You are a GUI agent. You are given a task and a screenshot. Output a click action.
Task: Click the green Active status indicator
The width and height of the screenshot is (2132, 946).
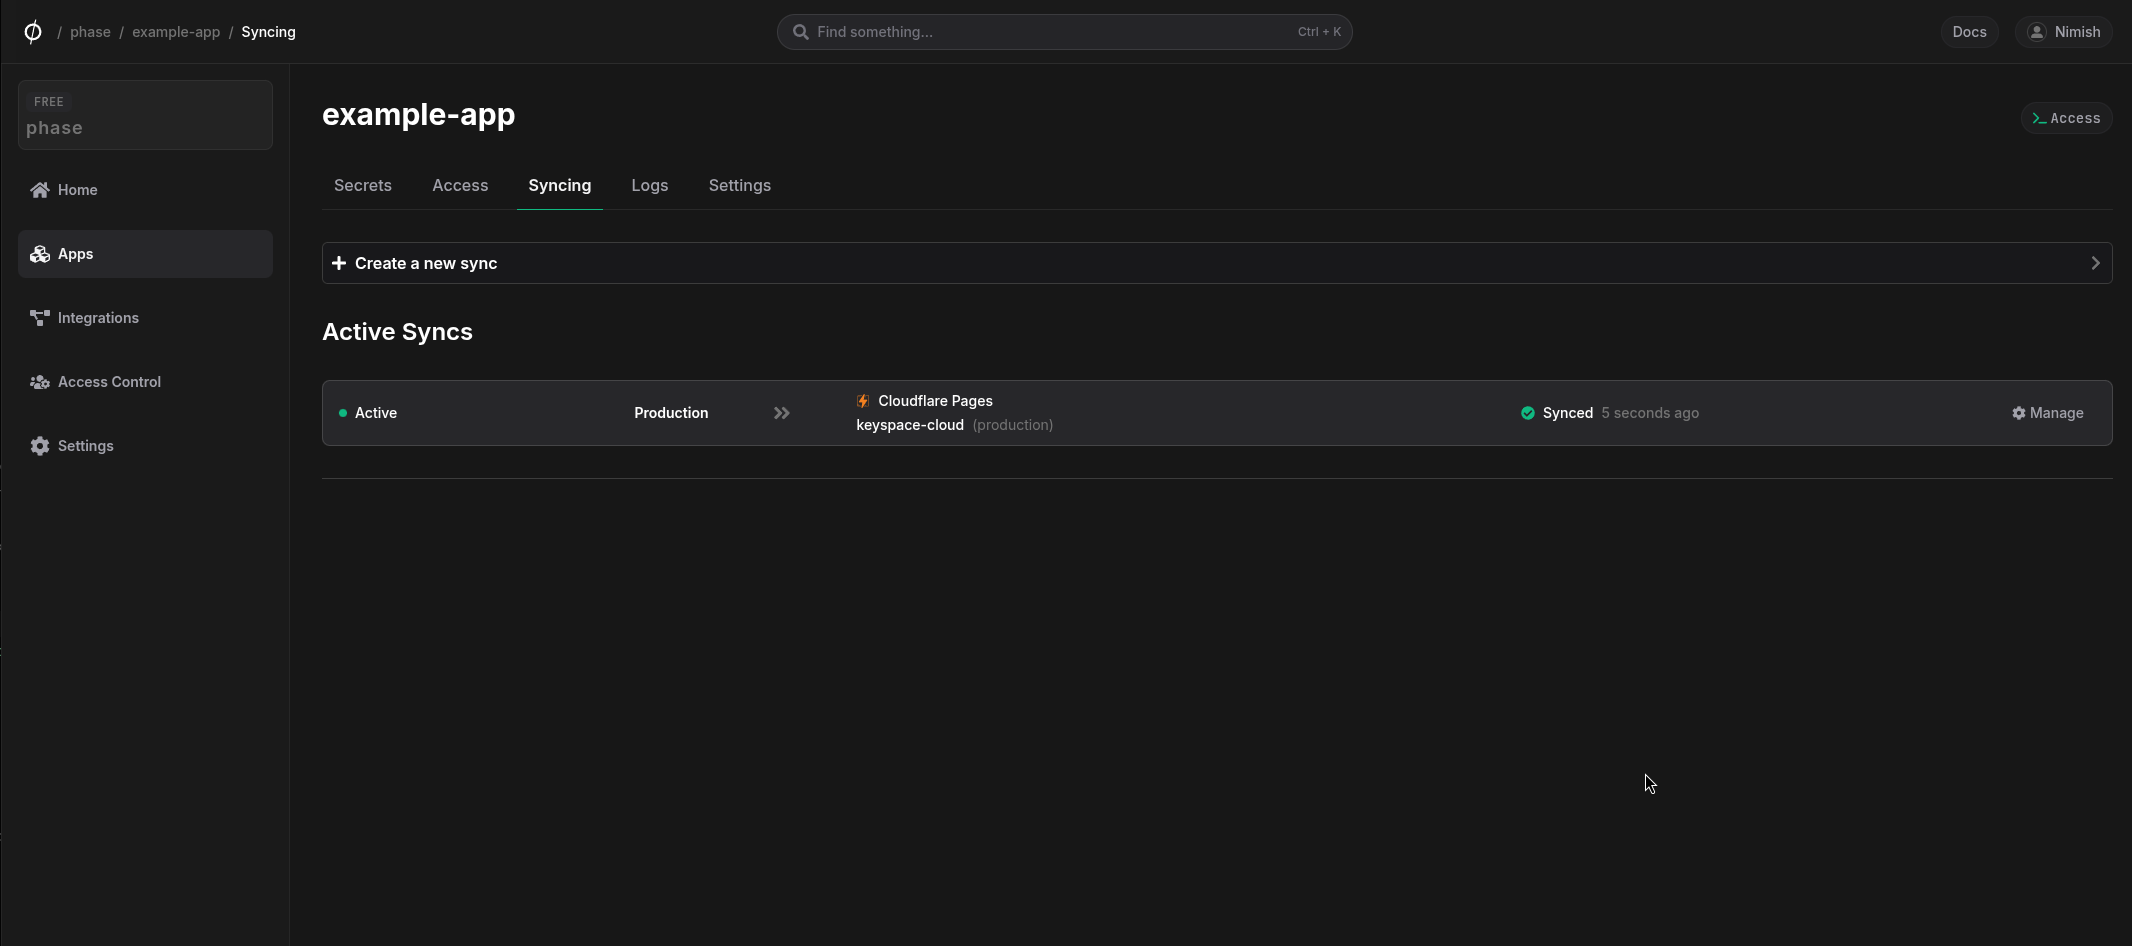[344, 413]
